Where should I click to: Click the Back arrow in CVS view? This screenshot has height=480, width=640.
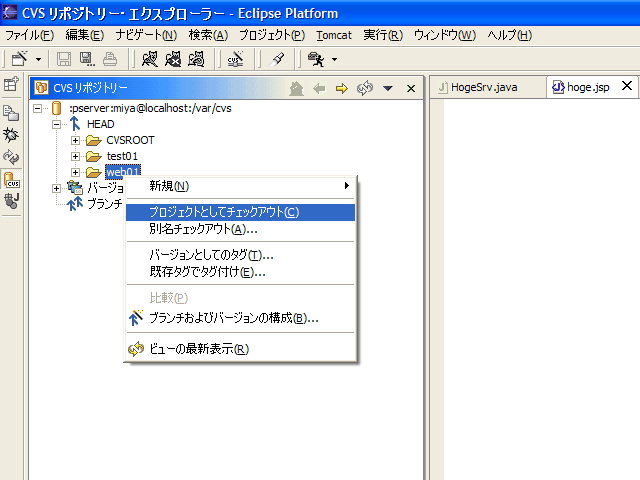click(x=319, y=88)
